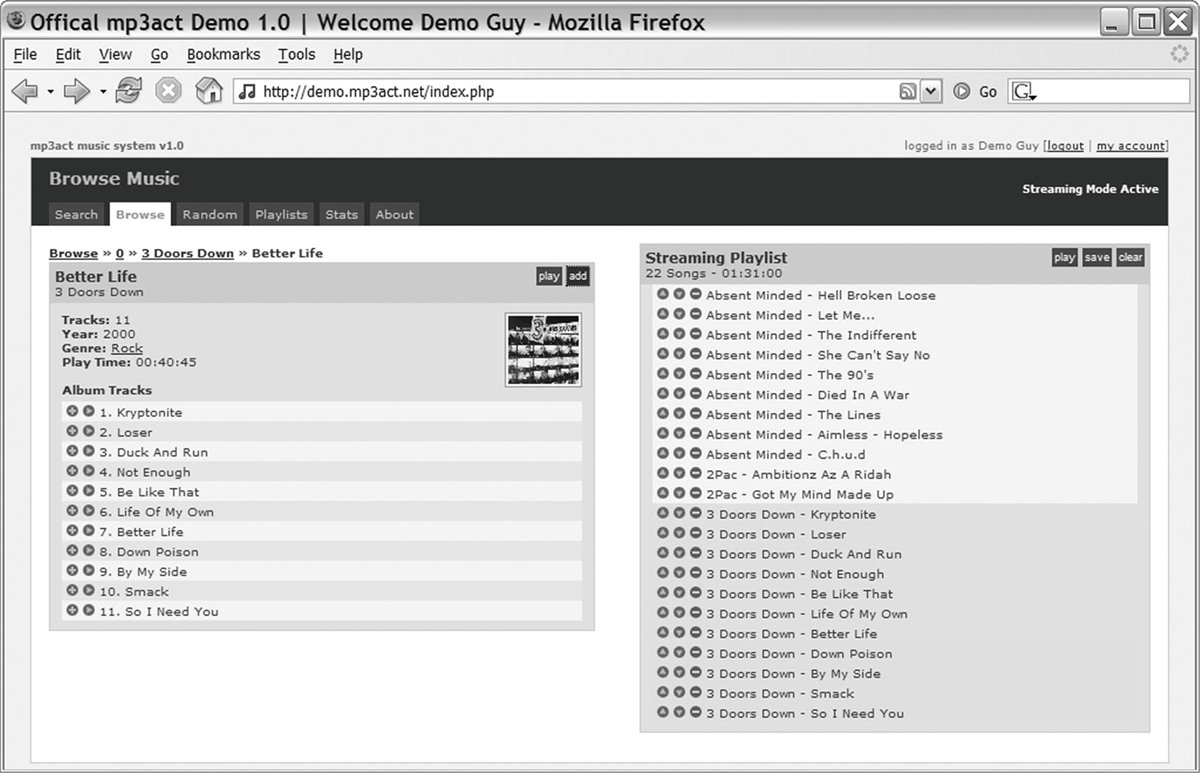The height and width of the screenshot is (773, 1200).
Task: Click the Rock genre link
Action: [127, 348]
